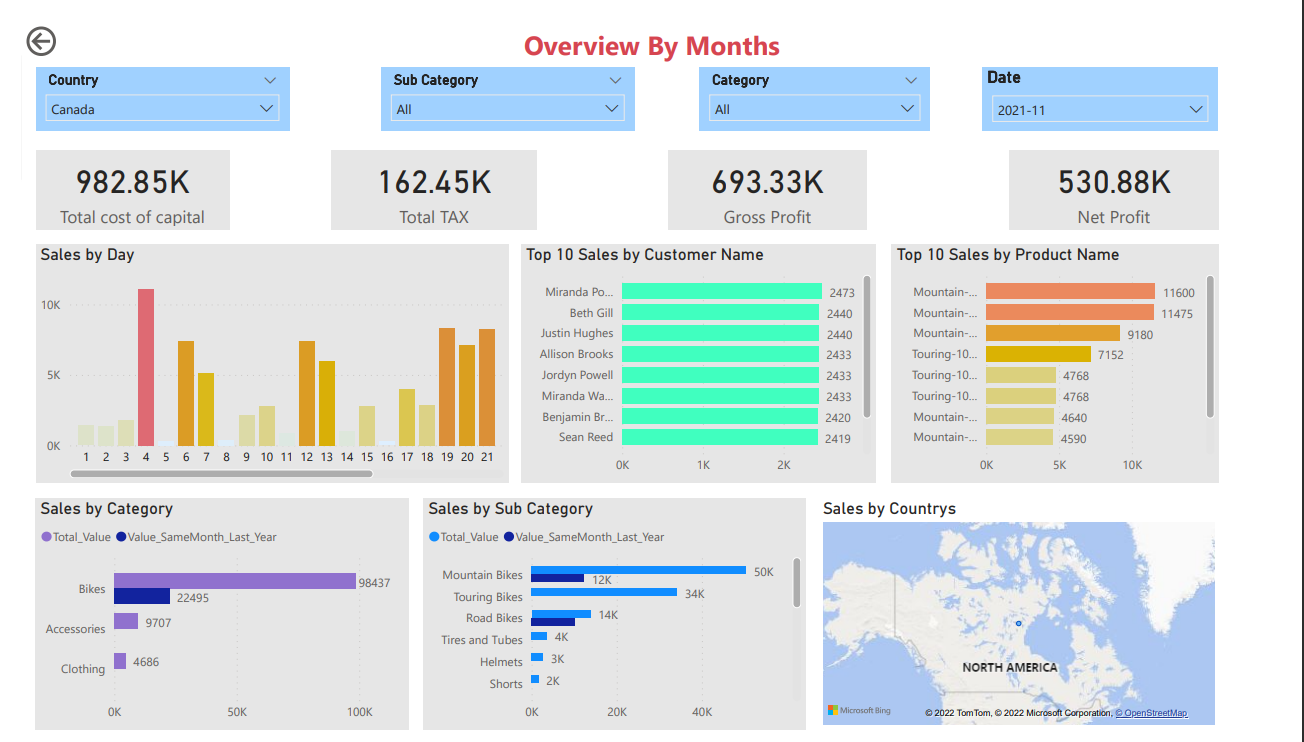
Task: Click the top orange bar in Top 10 Products
Action: point(1070,291)
